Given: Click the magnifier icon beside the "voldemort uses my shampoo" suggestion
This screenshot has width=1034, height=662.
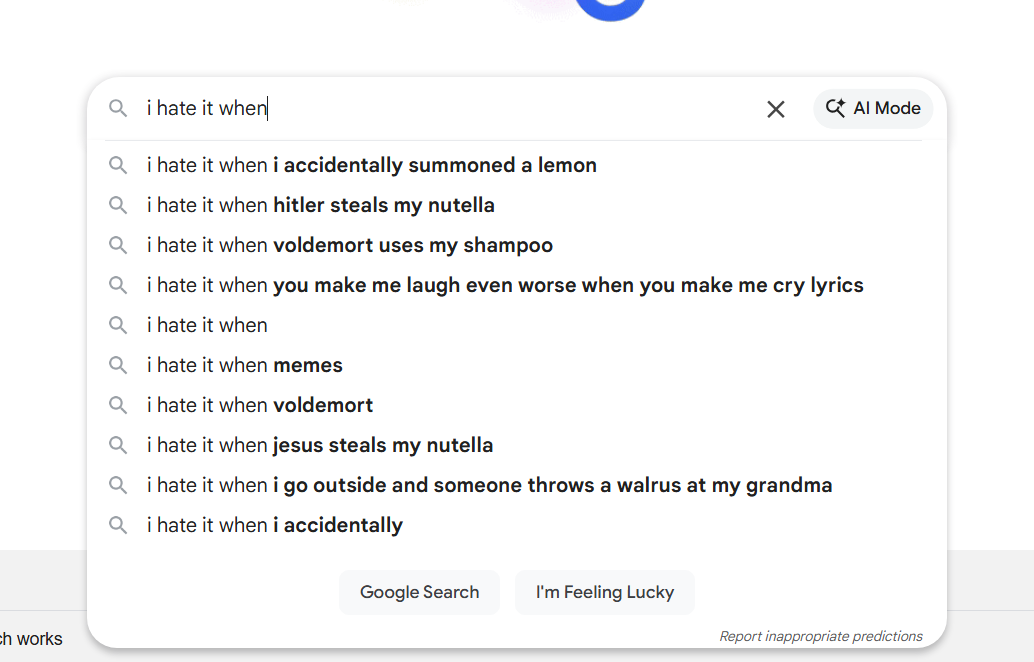Looking at the screenshot, I should click(118, 245).
